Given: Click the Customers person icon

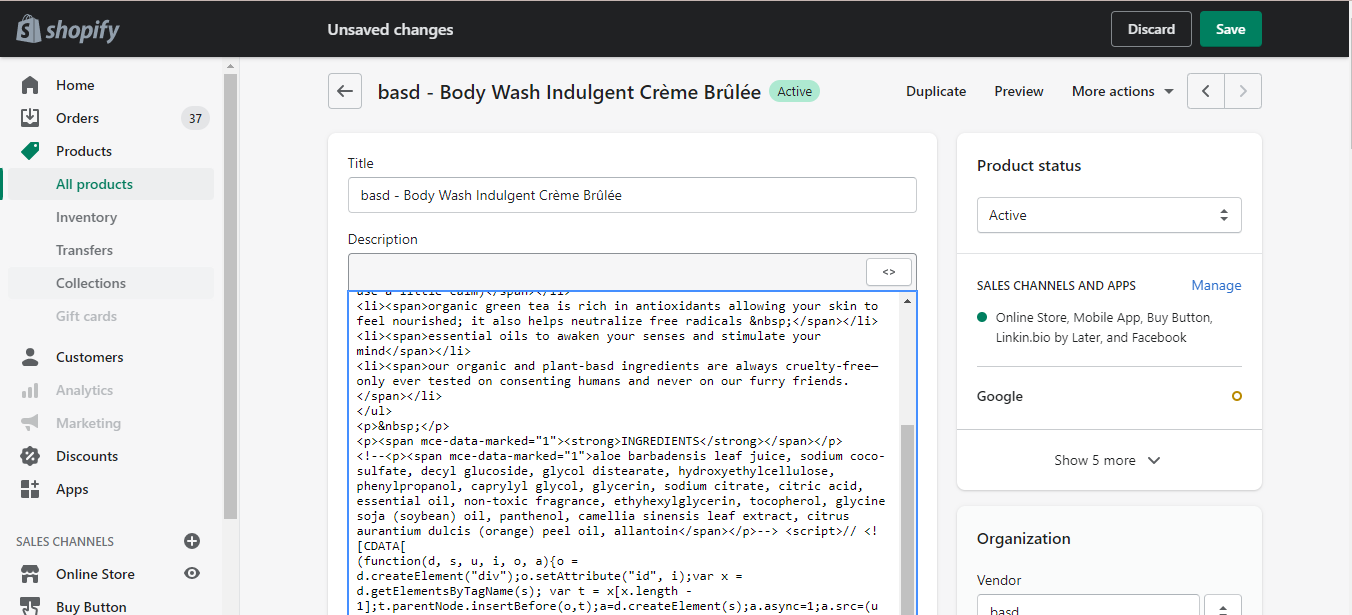Looking at the screenshot, I should (x=30, y=357).
